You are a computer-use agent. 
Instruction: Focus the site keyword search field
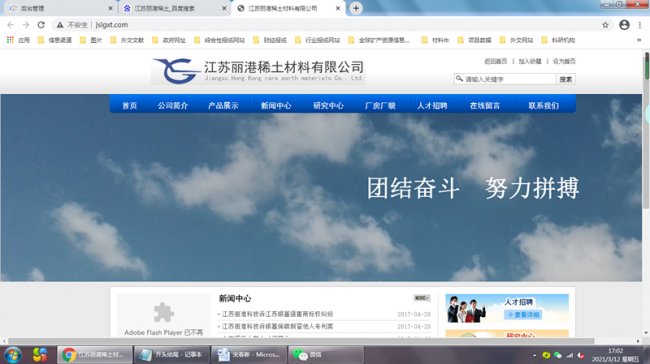click(505, 79)
